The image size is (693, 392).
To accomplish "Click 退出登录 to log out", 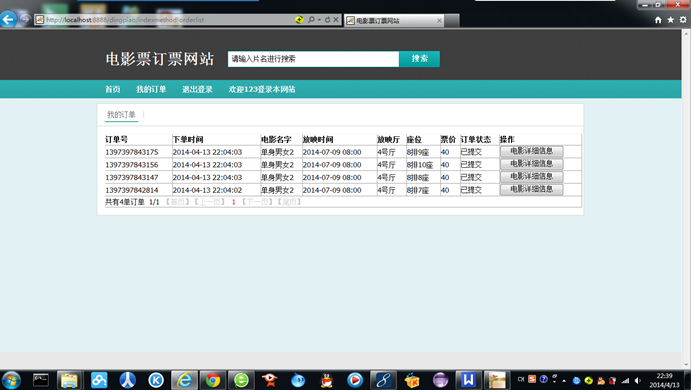I will click(x=198, y=89).
